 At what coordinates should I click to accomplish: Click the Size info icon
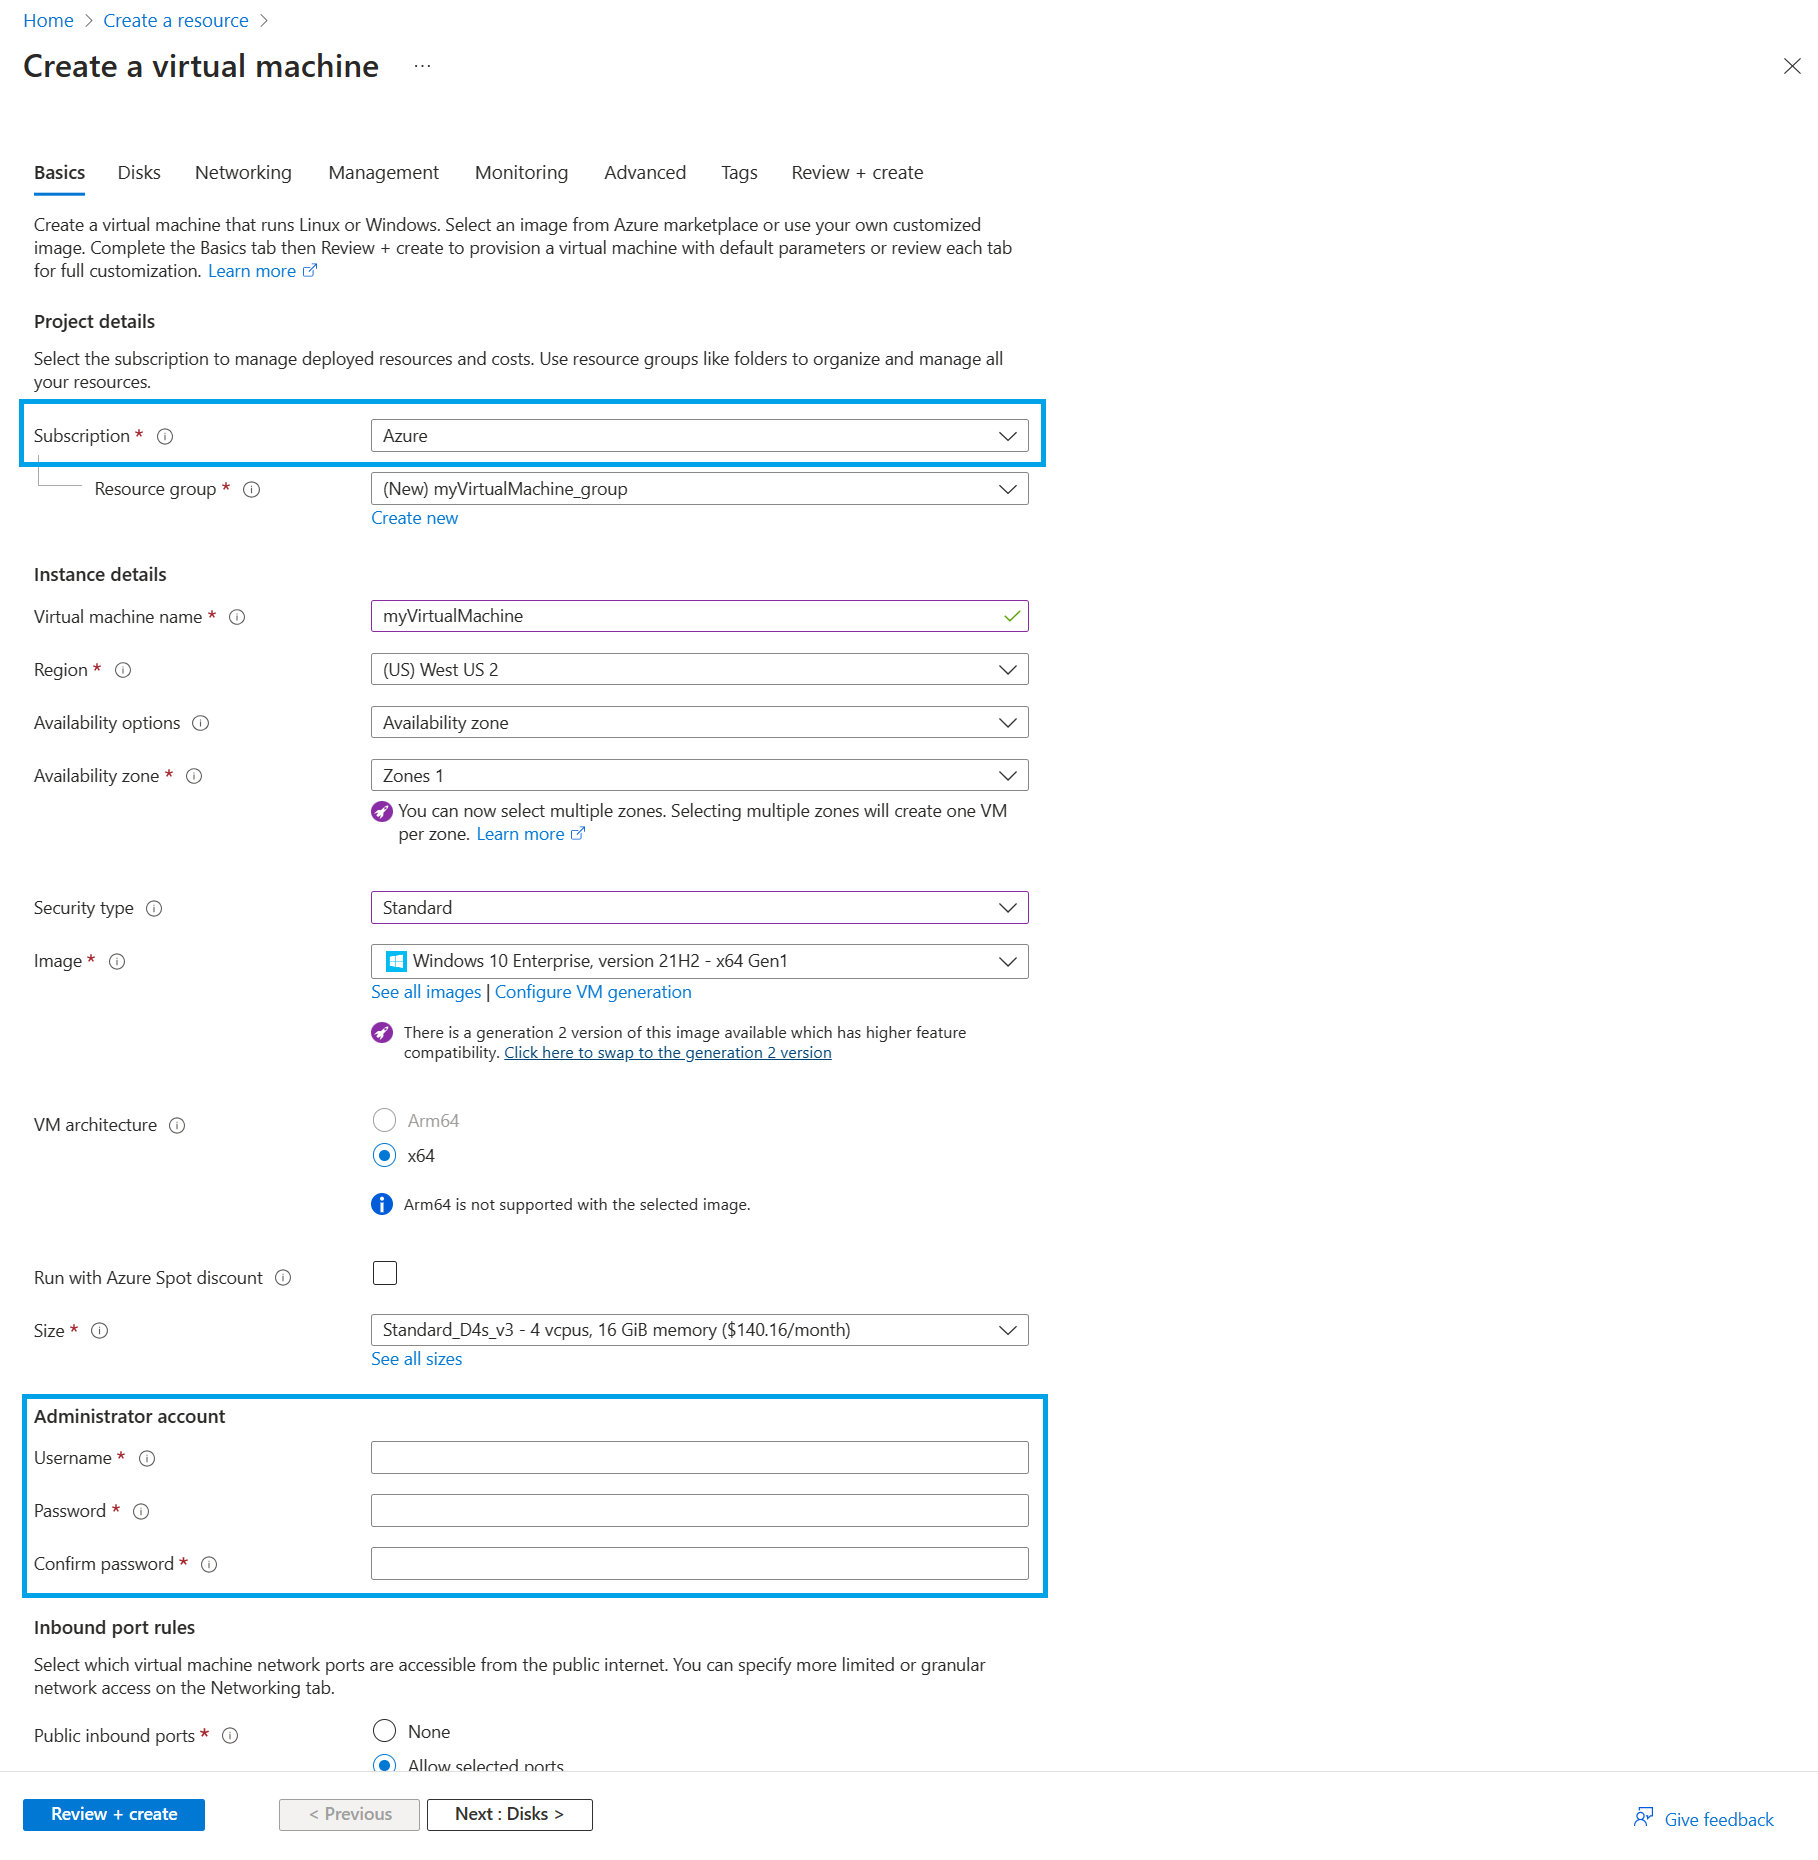pyautogui.click(x=99, y=1331)
